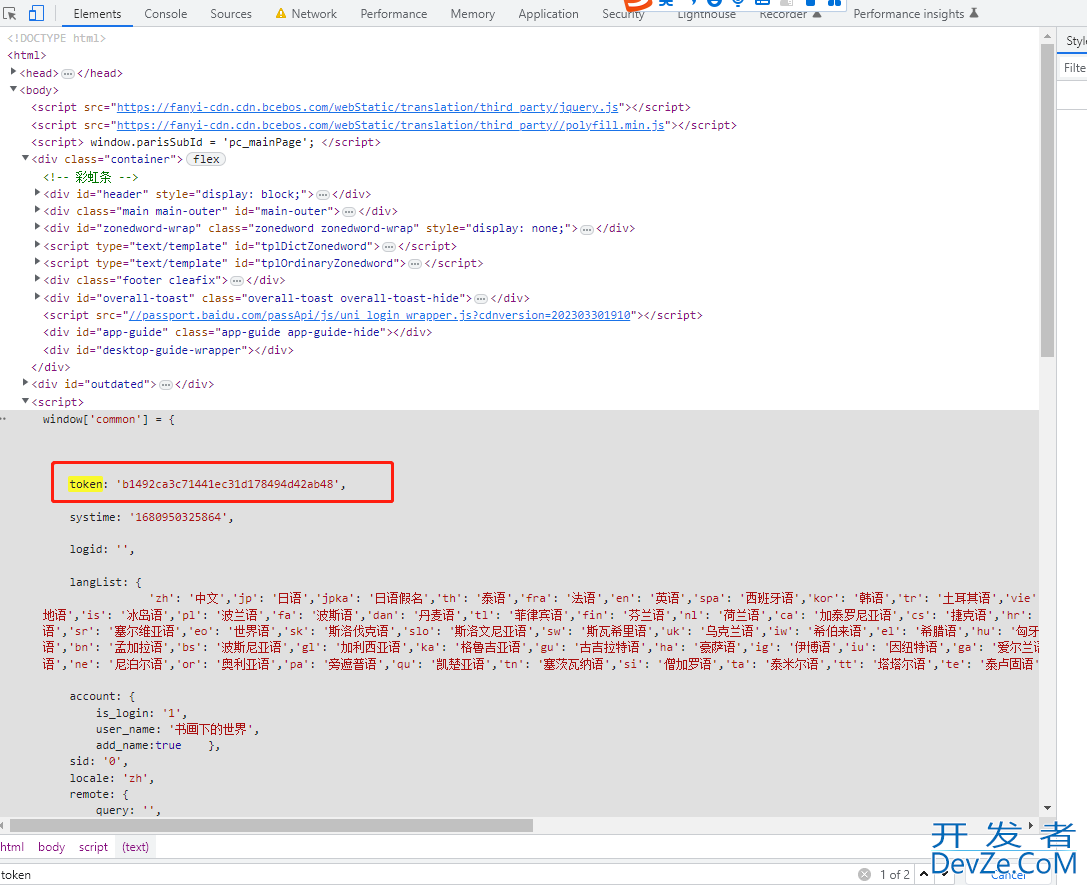Open the Sources tab
Viewport: 1087px width, 885px height.
[x=231, y=14]
